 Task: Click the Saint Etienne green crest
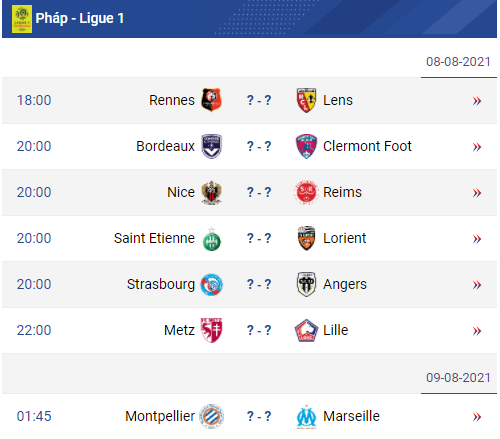211,239
